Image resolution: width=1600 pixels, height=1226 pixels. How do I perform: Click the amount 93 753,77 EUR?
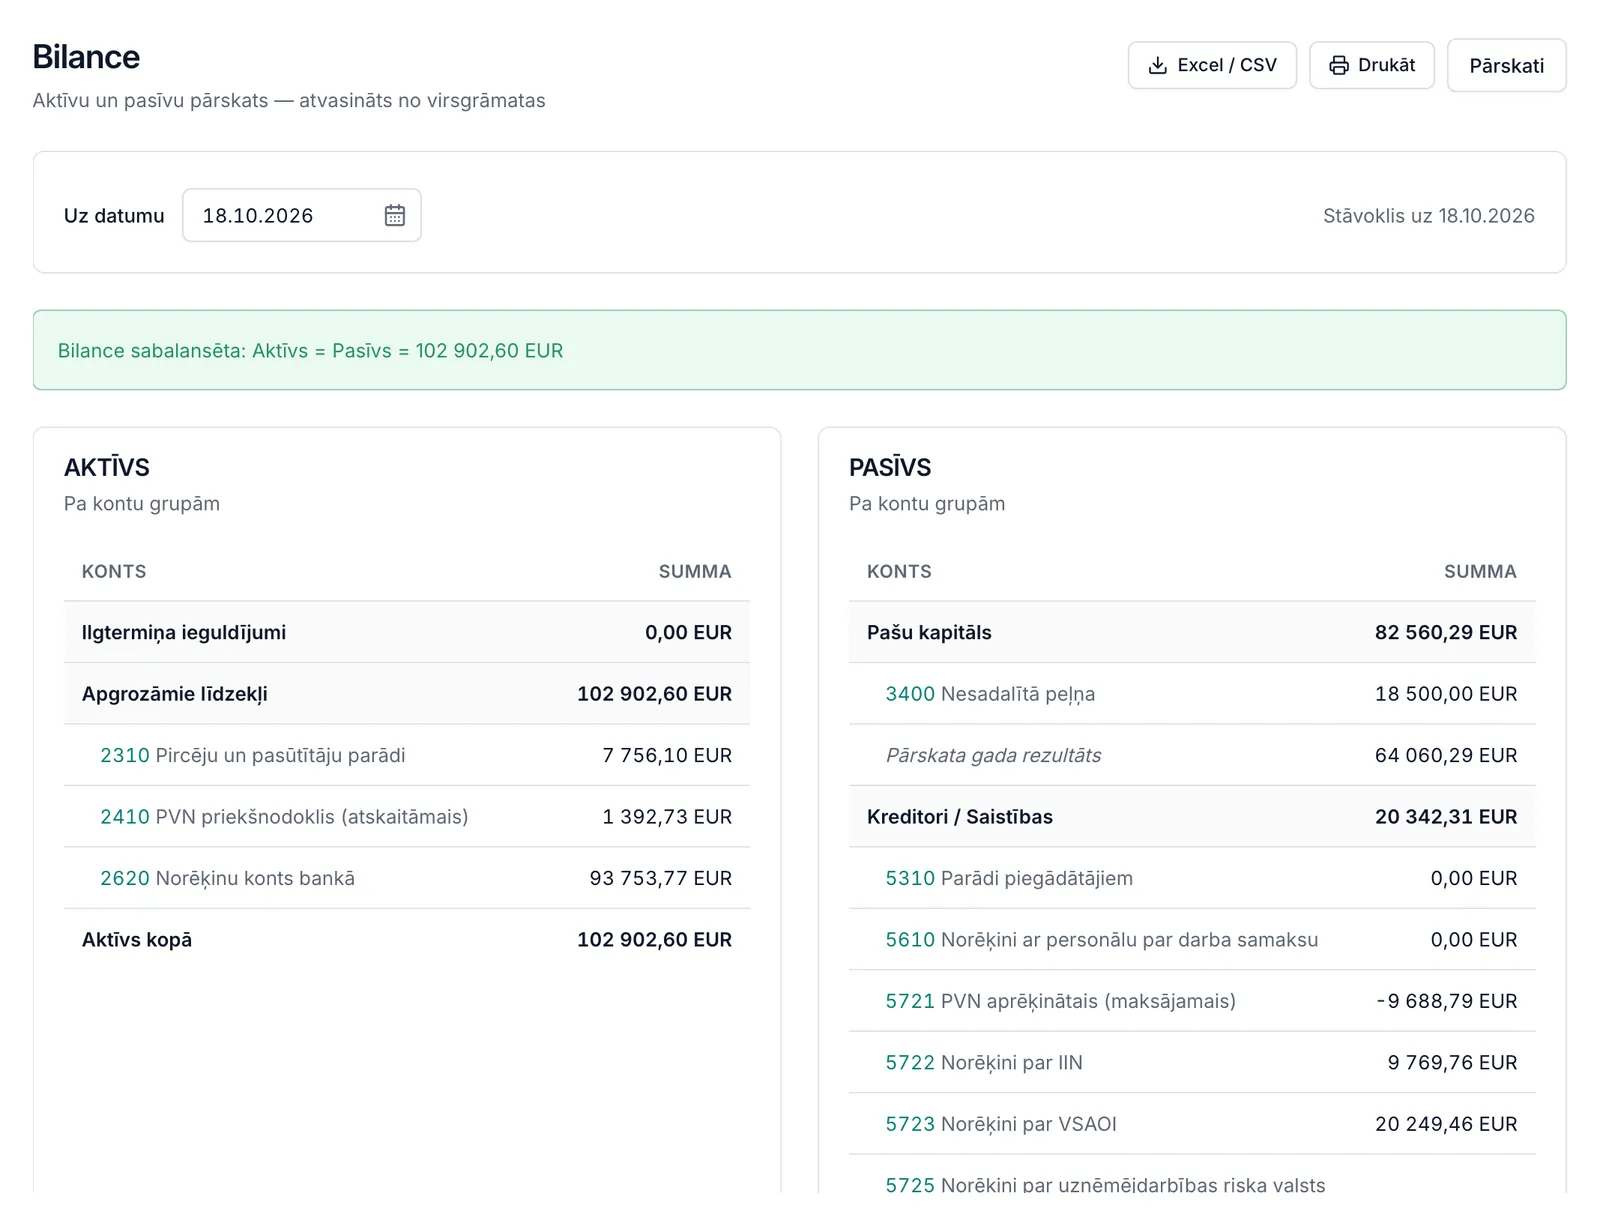pyautogui.click(x=661, y=878)
